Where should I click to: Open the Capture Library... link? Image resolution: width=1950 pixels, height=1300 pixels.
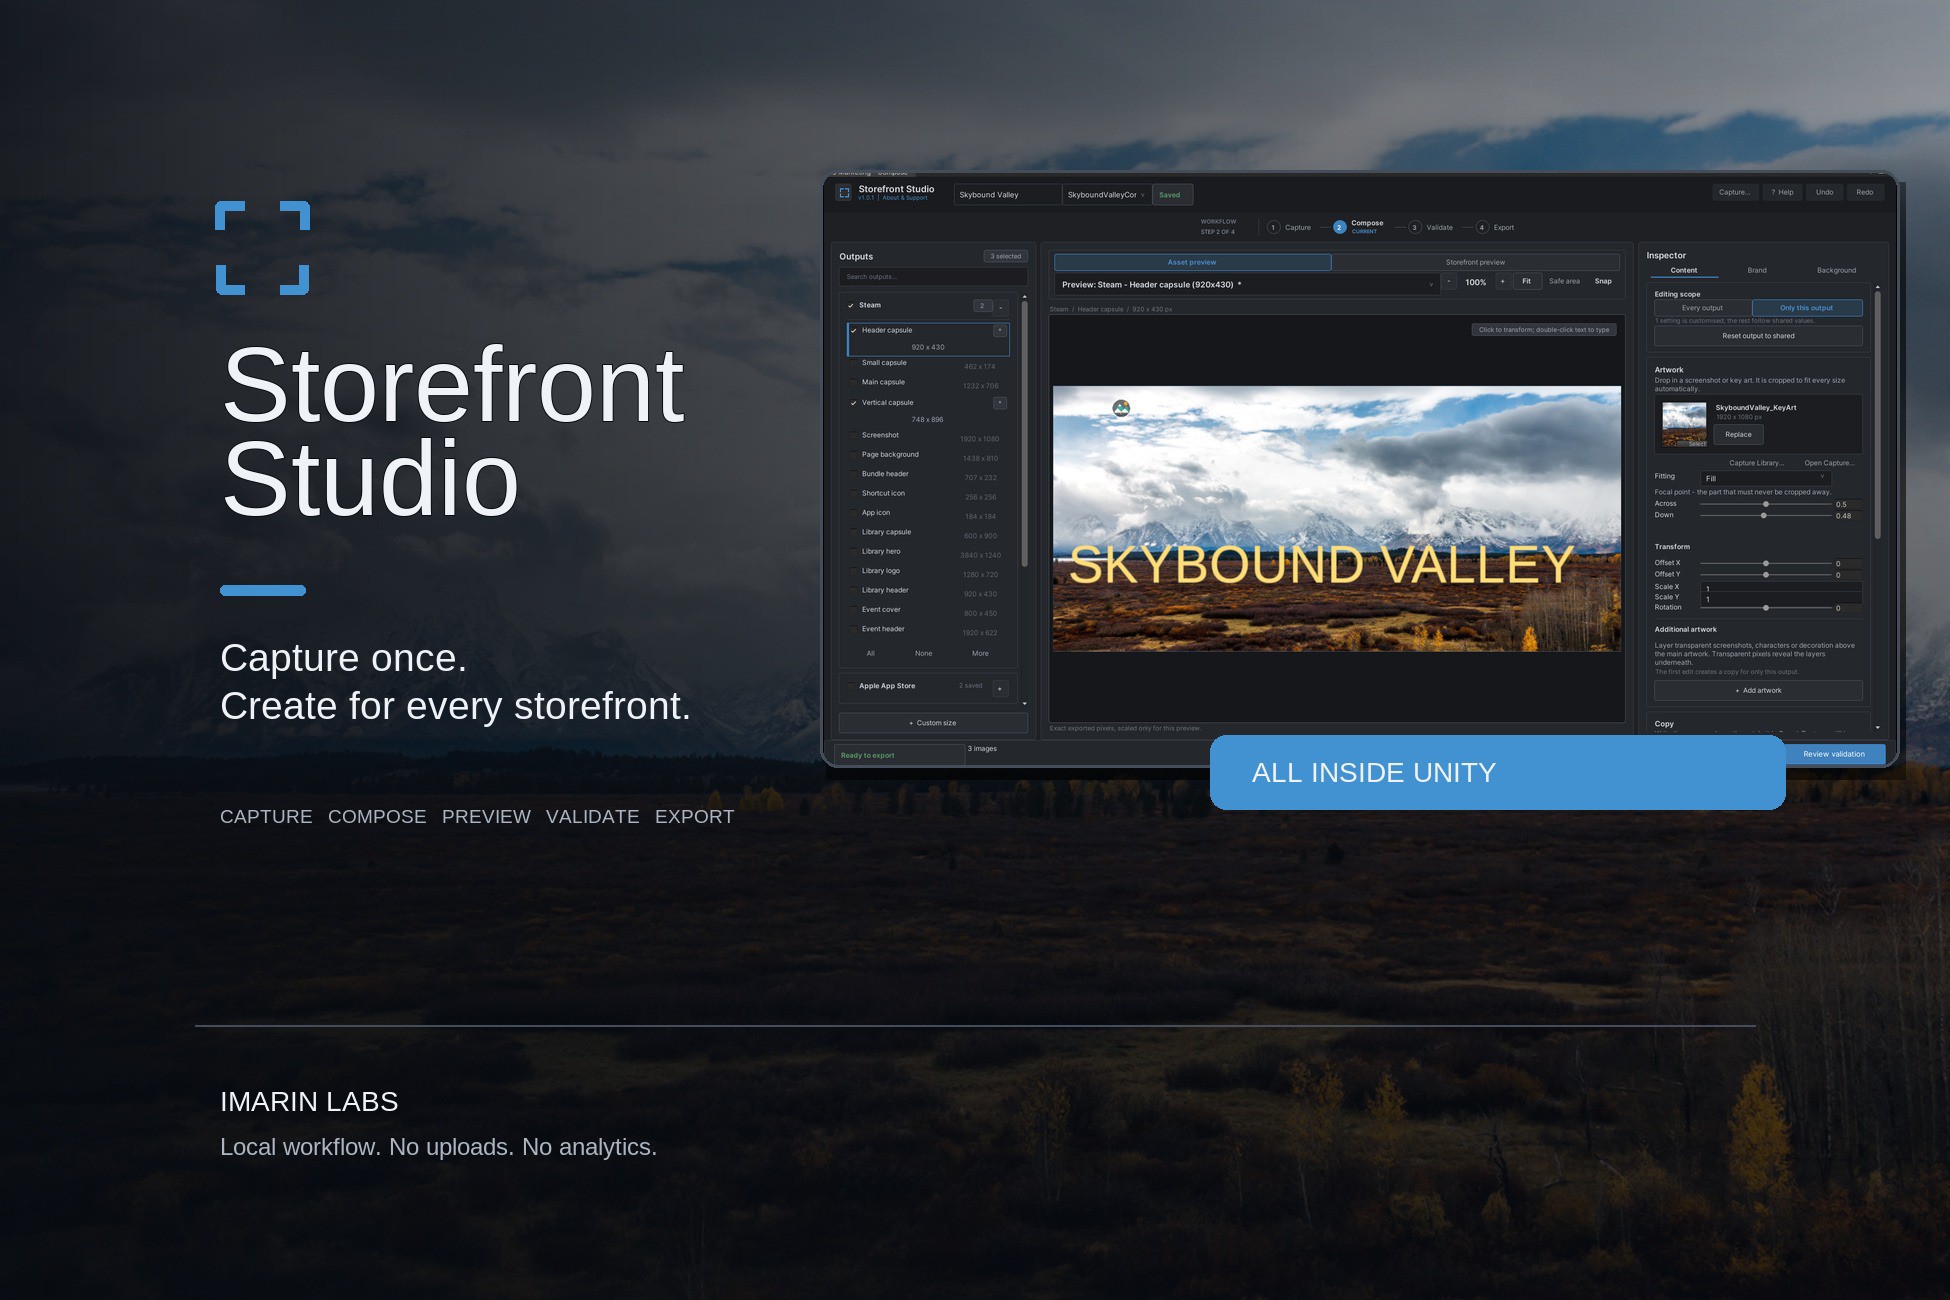click(1756, 463)
